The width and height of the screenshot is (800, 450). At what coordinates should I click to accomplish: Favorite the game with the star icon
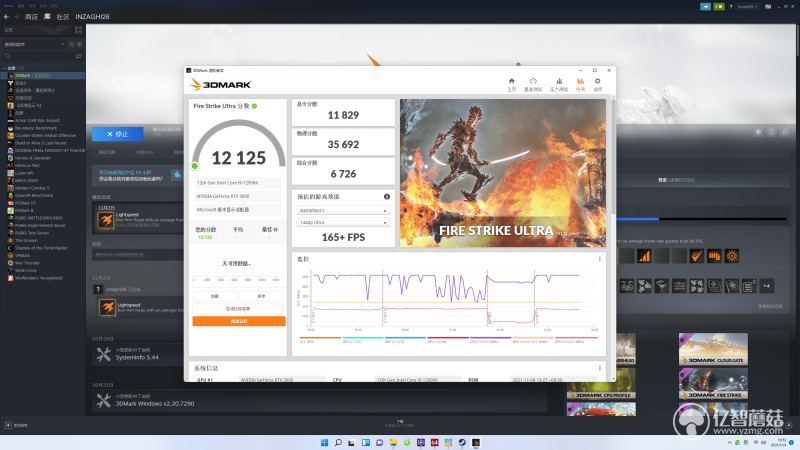(x=785, y=132)
